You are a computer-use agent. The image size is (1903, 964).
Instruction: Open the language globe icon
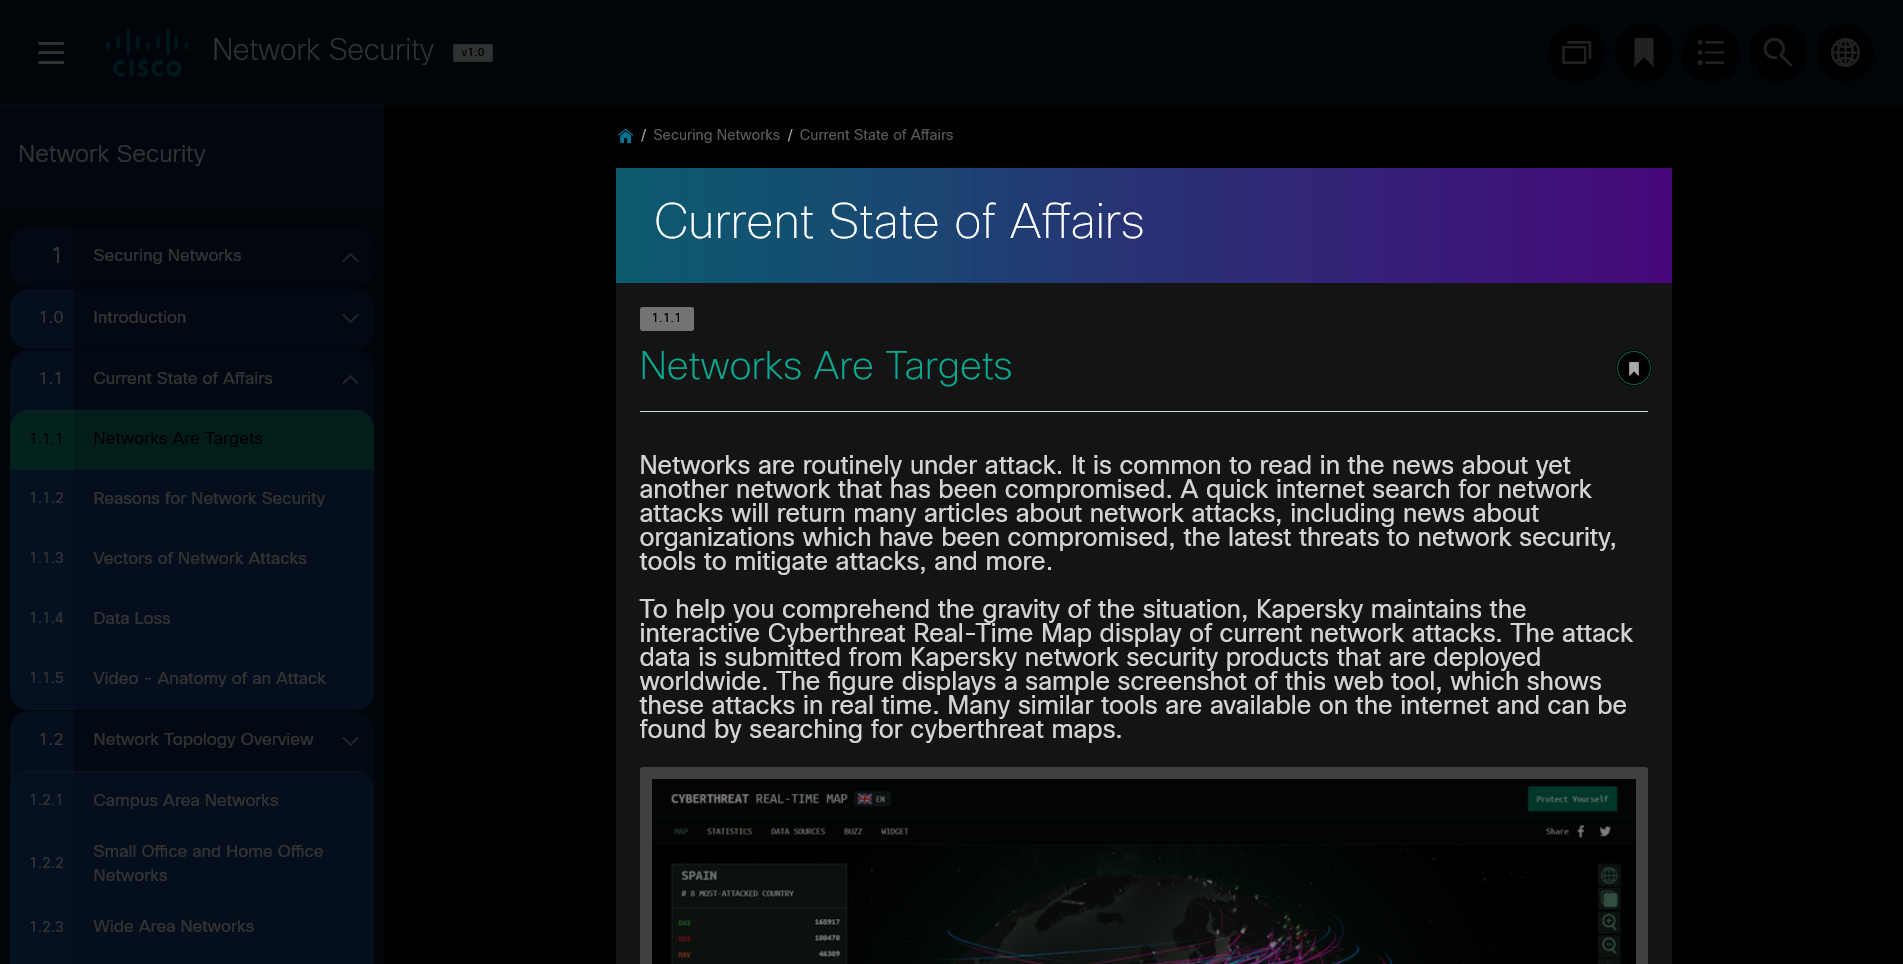1845,53
